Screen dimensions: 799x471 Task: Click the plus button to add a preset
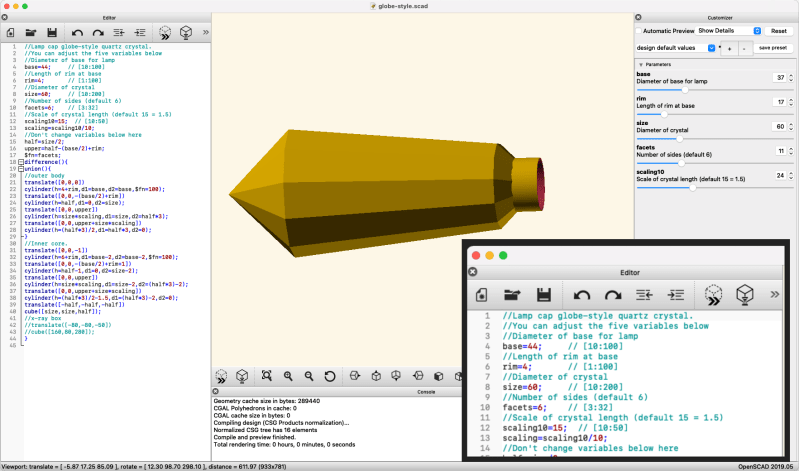click(729, 48)
